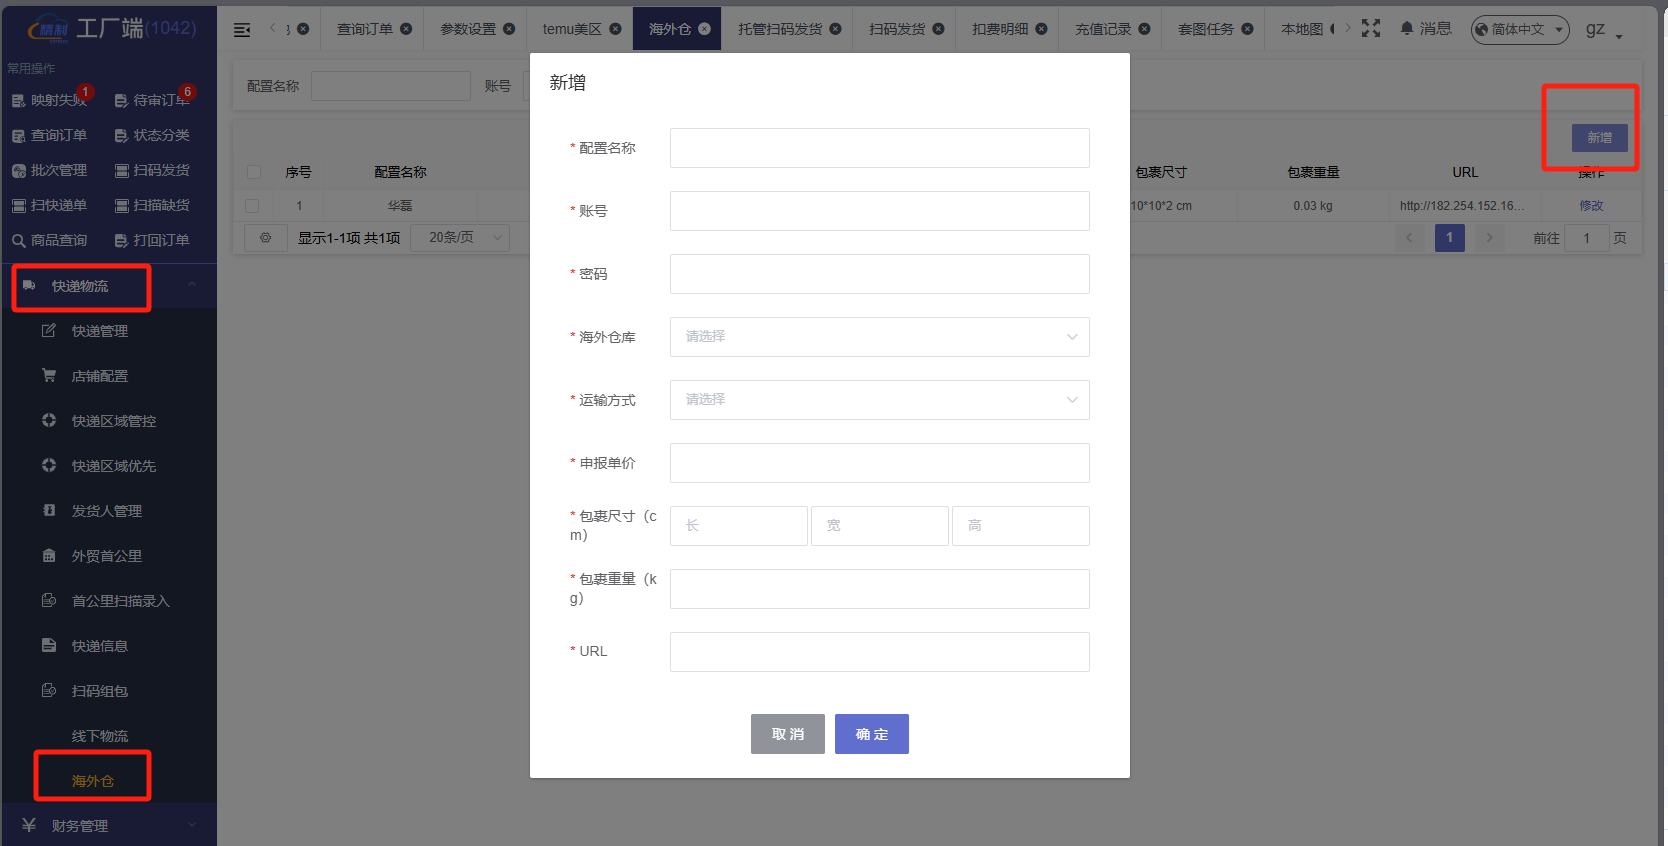Screen dimensions: 1668x846
Task: Expand the 财务管理 sidebar section
Action: tap(108, 826)
